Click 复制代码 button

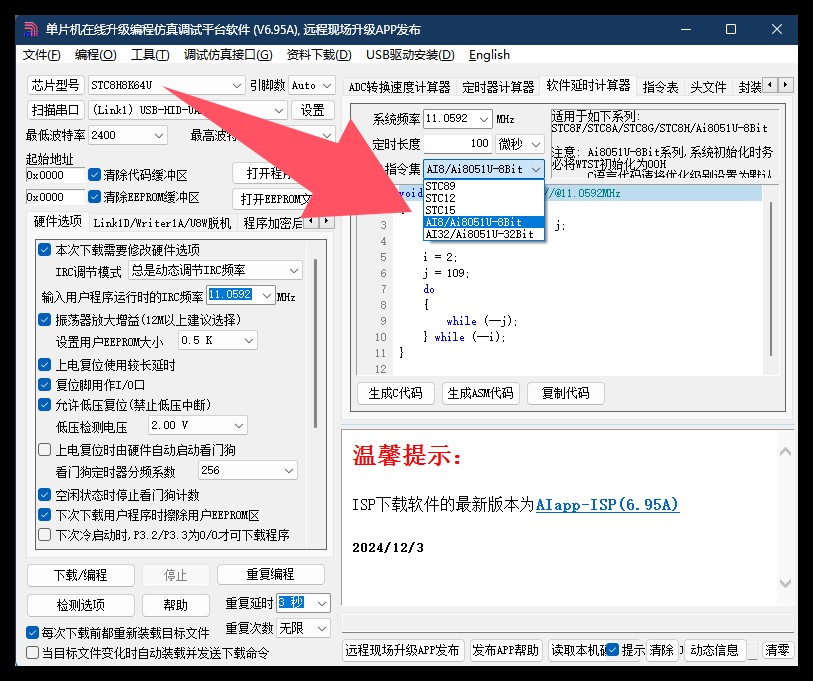(565, 393)
